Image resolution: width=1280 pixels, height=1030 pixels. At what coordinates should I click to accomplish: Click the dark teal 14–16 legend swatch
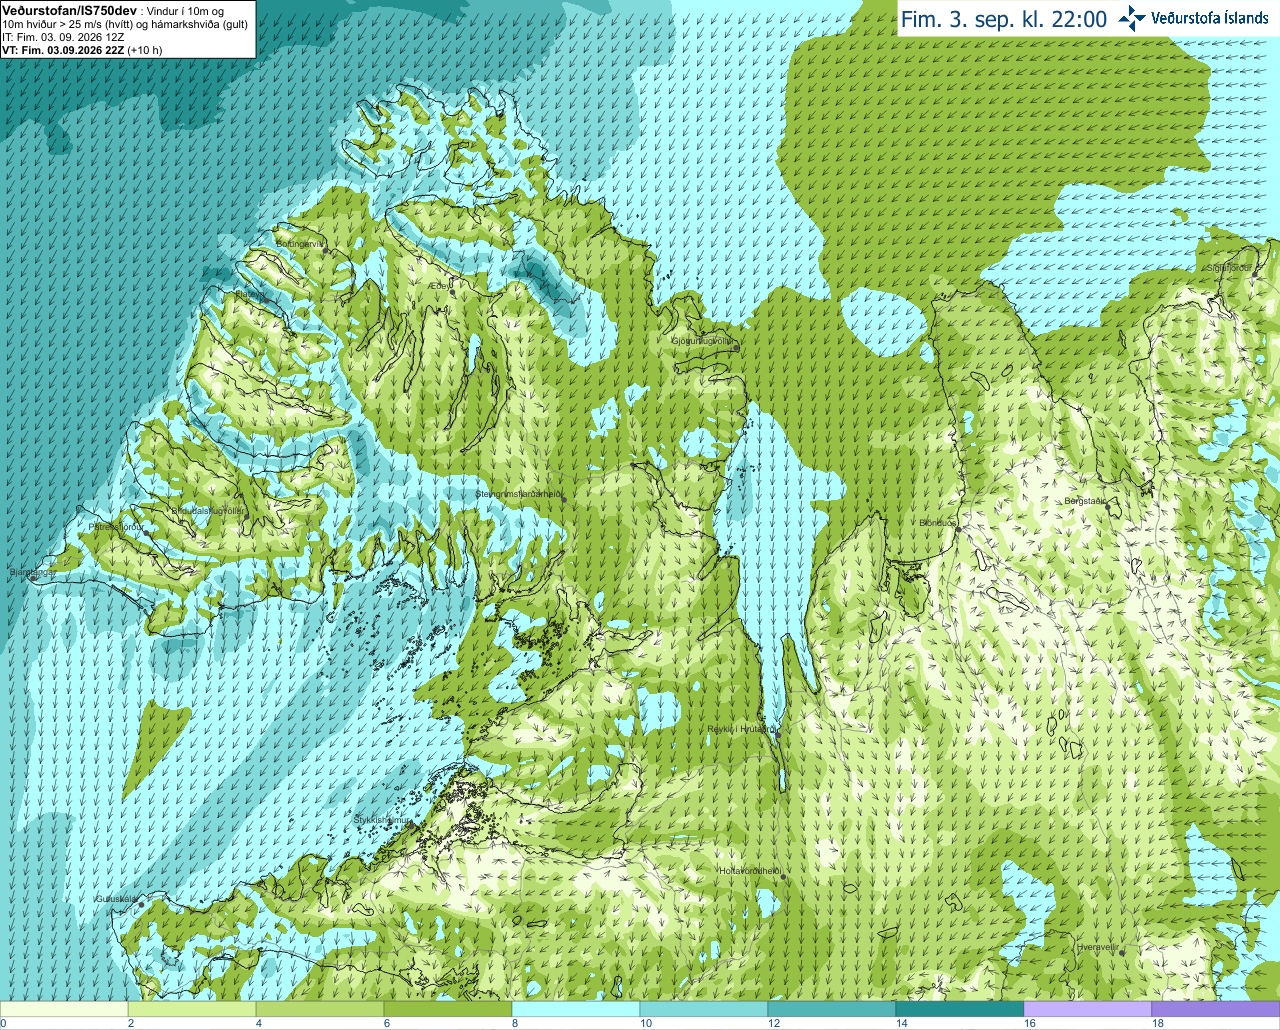pos(960,1009)
